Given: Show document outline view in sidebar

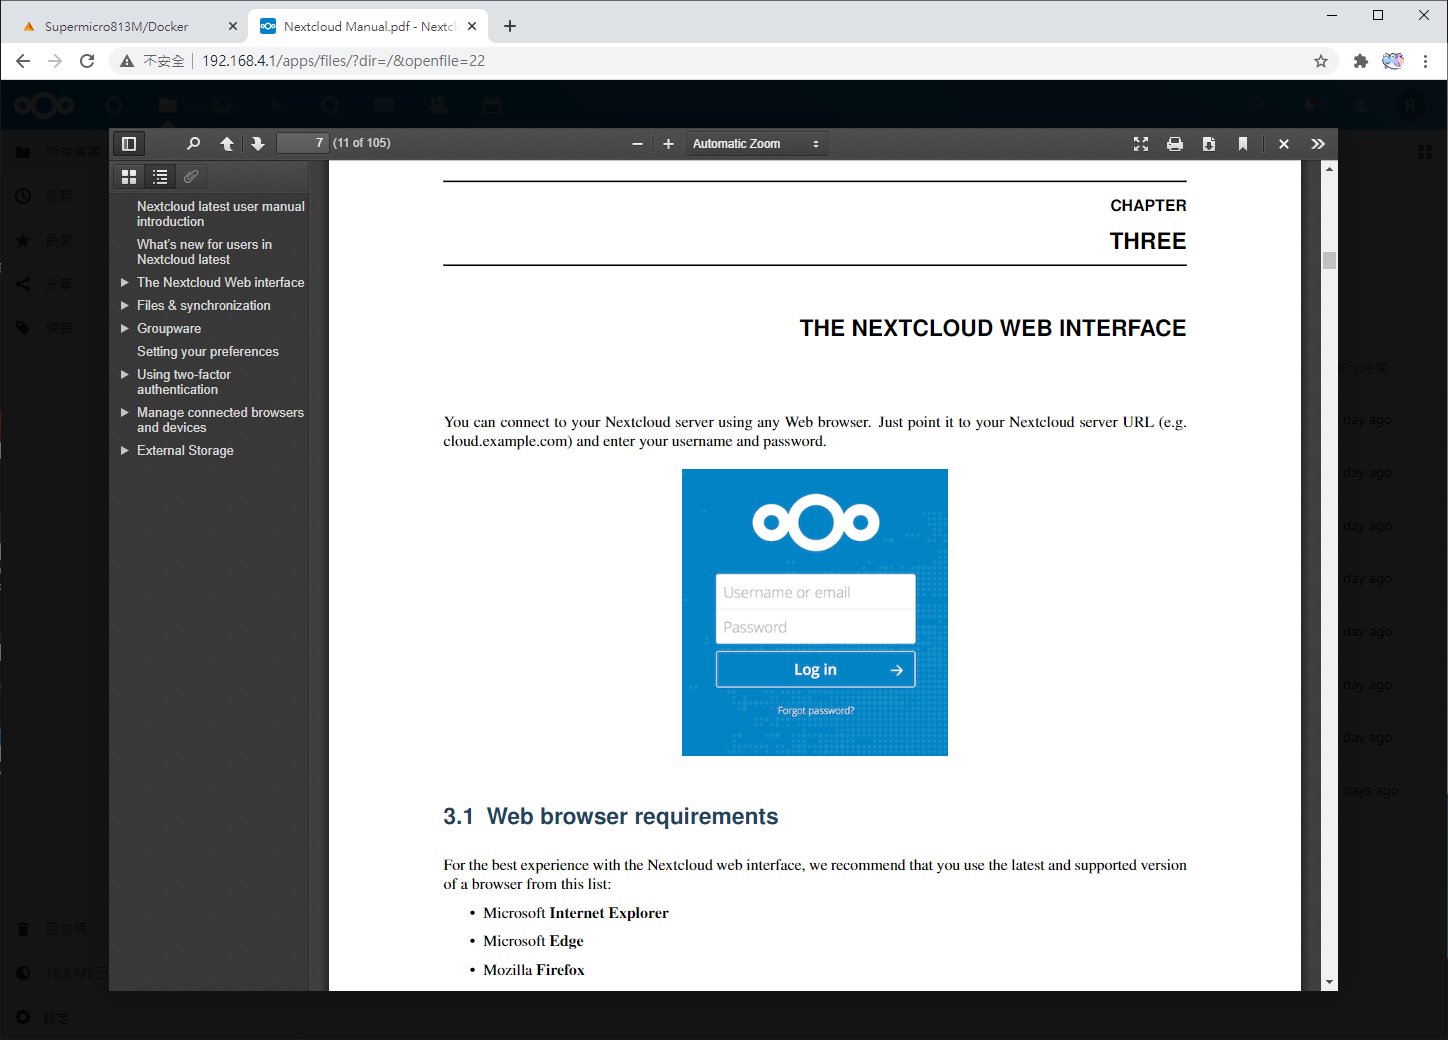Looking at the screenshot, I should pyautogui.click(x=160, y=177).
